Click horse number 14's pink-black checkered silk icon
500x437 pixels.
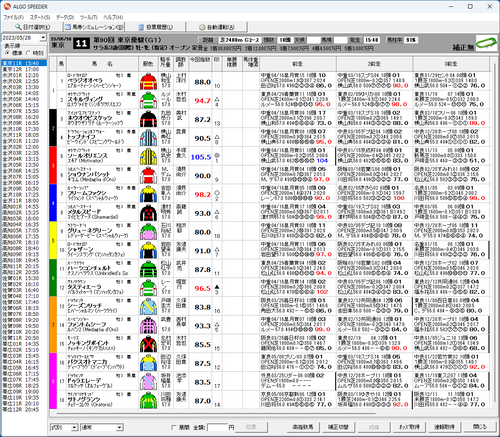click(148, 326)
